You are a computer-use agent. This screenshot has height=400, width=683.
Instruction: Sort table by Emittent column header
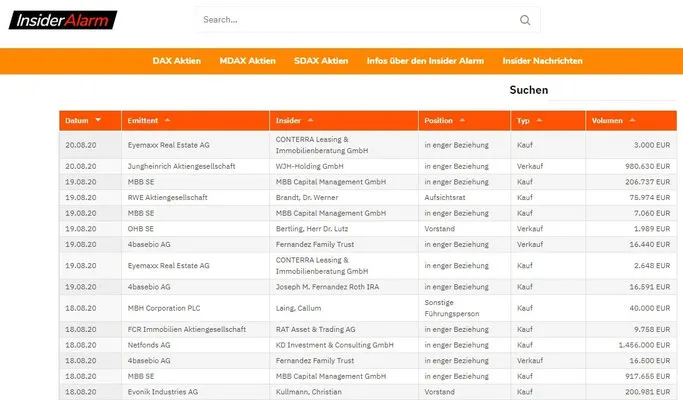pos(195,121)
